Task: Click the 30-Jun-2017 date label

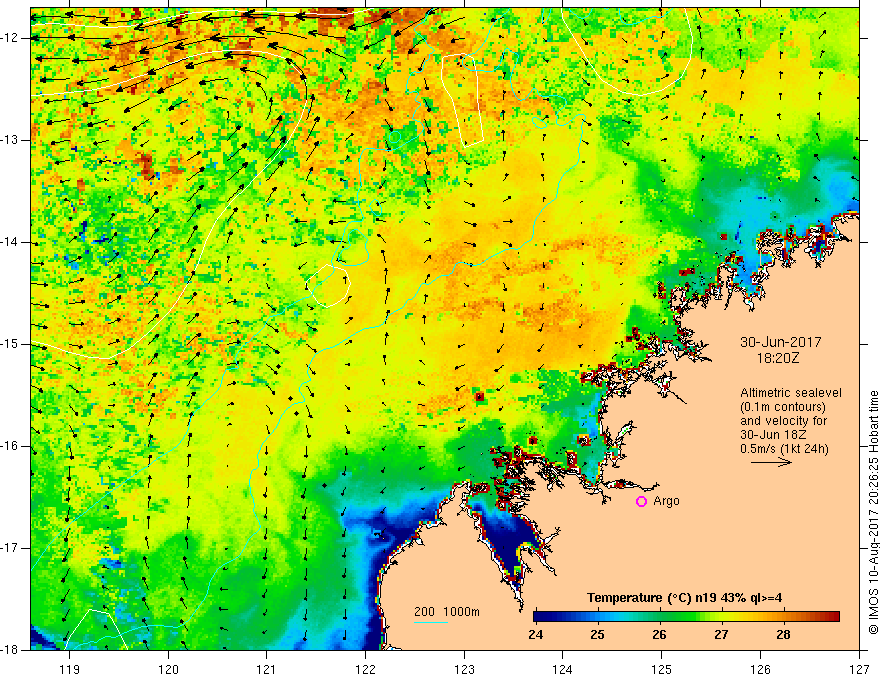Action: click(781, 342)
